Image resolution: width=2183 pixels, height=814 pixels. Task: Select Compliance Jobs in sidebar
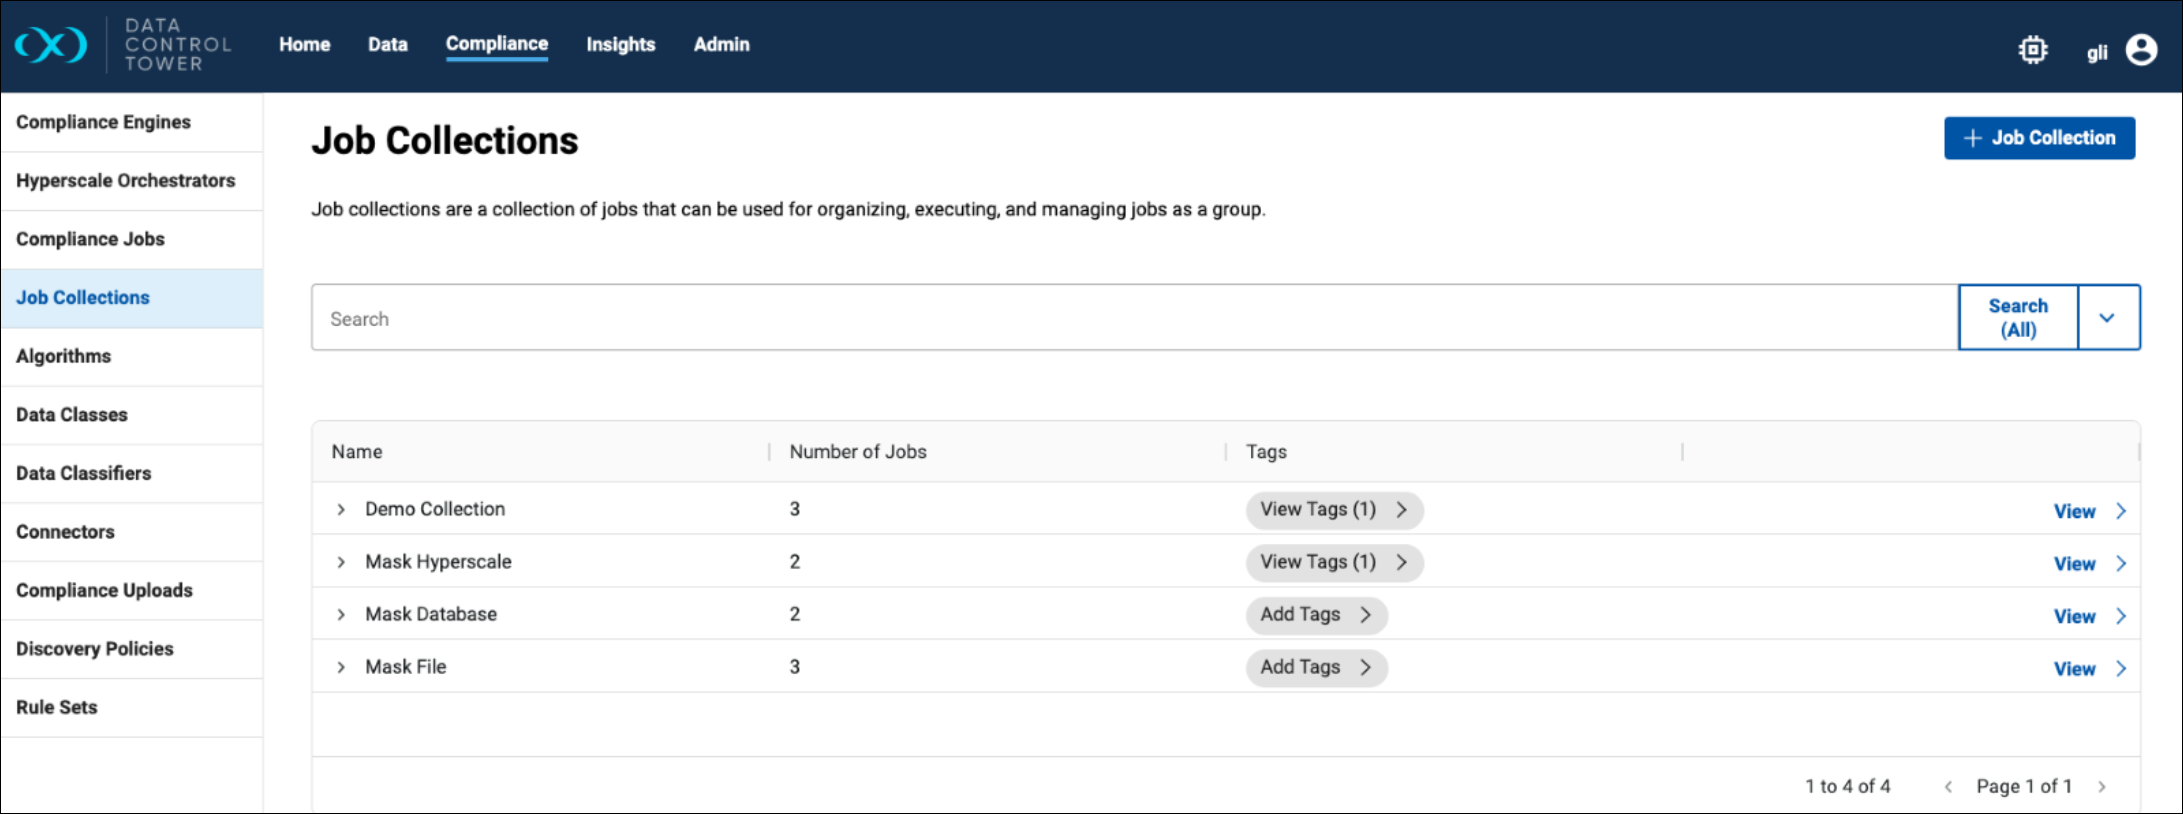pos(90,239)
